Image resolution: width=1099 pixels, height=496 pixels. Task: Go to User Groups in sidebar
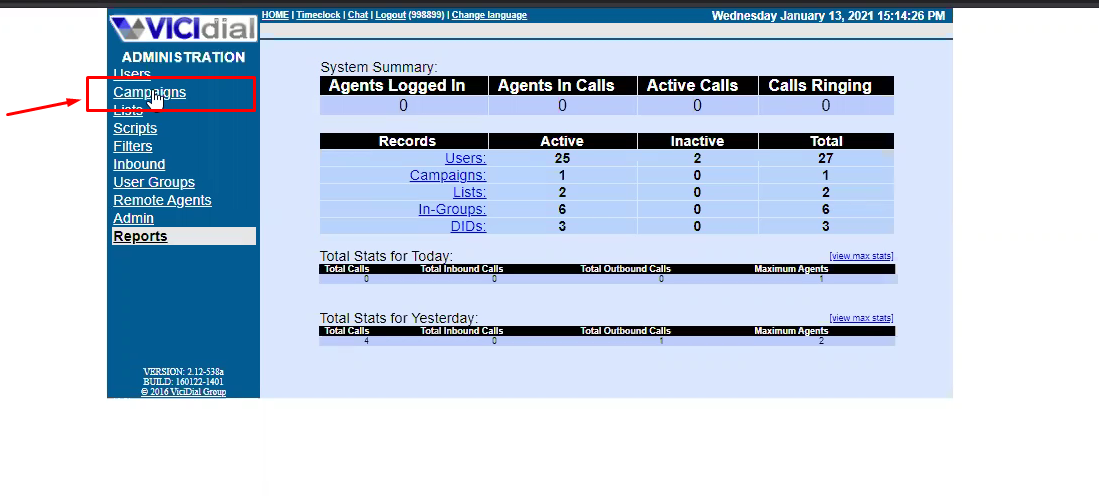[154, 182]
